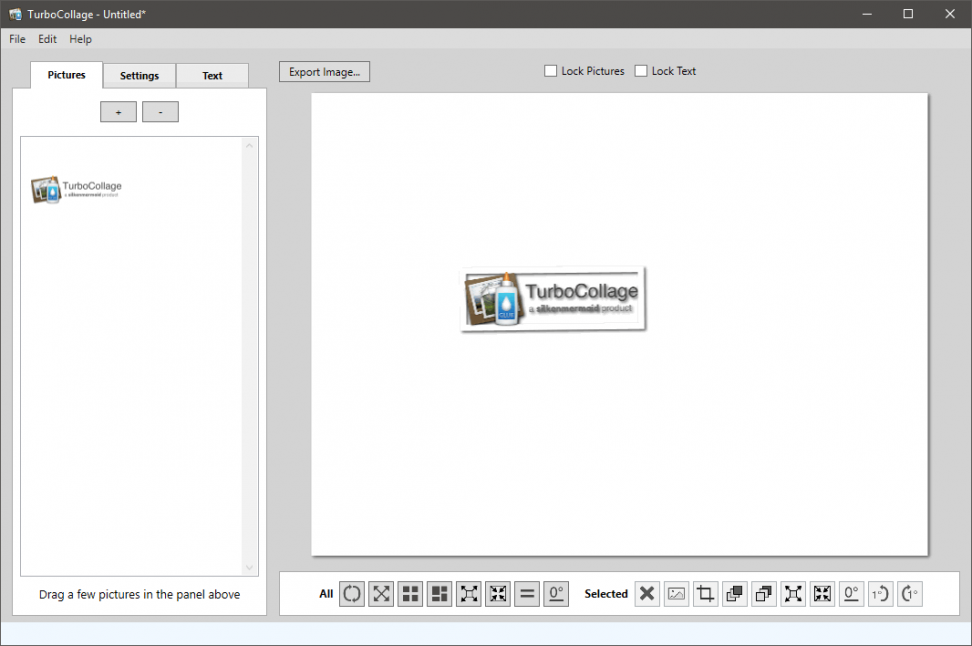Image resolution: width=972 pixels, height=646 pixels.
Task: Delete the selected picture using the X icon
Action: tap(646, 593)
